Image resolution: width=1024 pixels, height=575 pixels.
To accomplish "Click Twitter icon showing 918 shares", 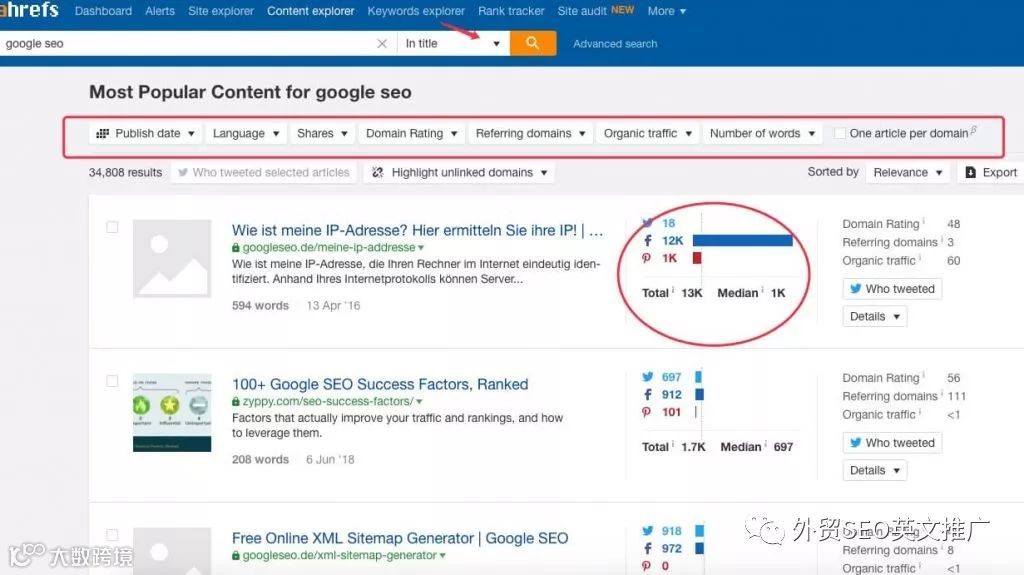I will click(647, 531).
